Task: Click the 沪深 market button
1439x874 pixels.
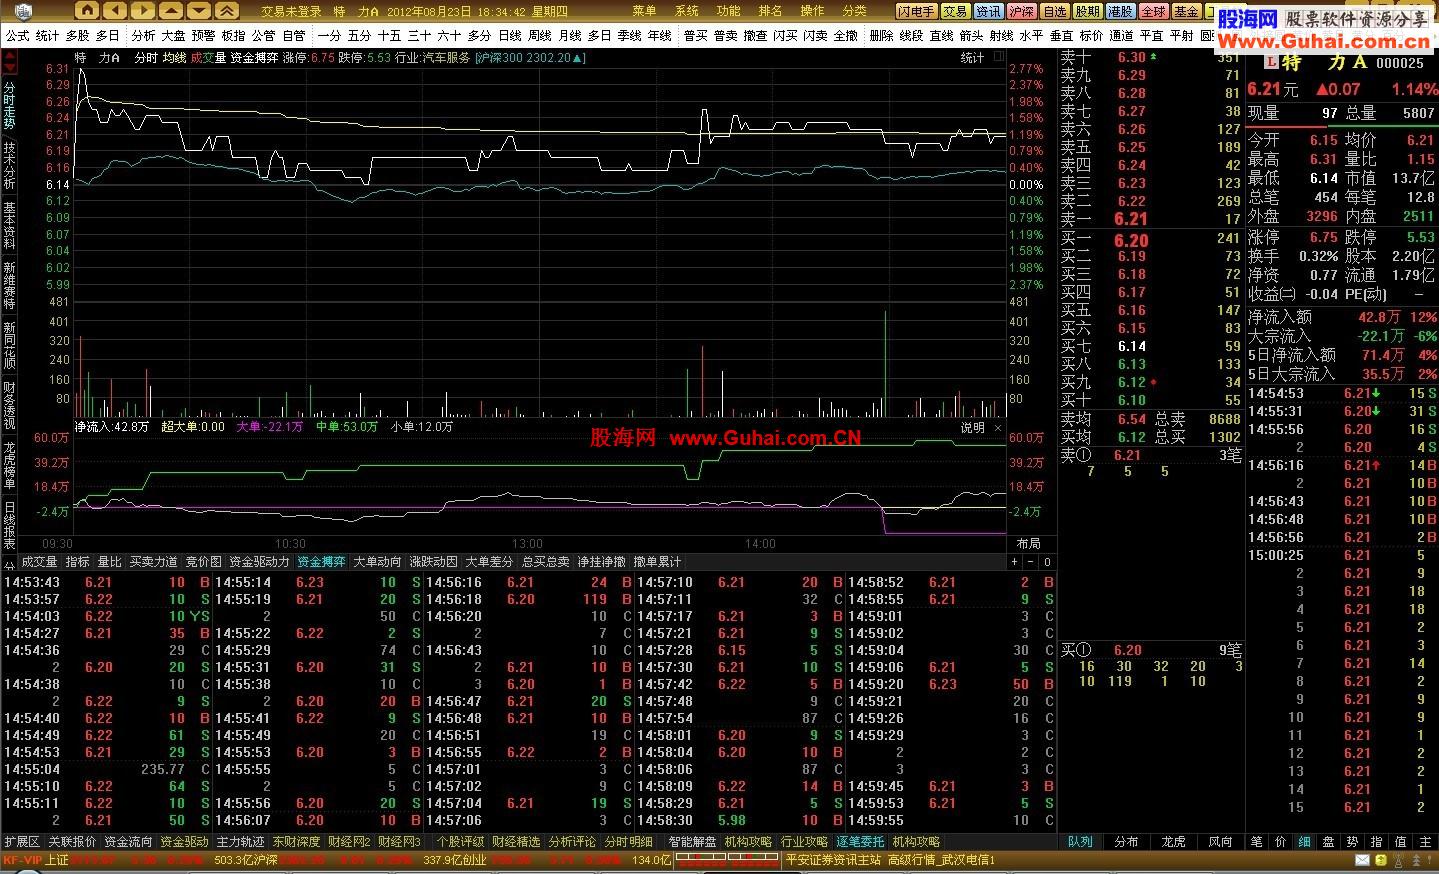Action: 1021,12
